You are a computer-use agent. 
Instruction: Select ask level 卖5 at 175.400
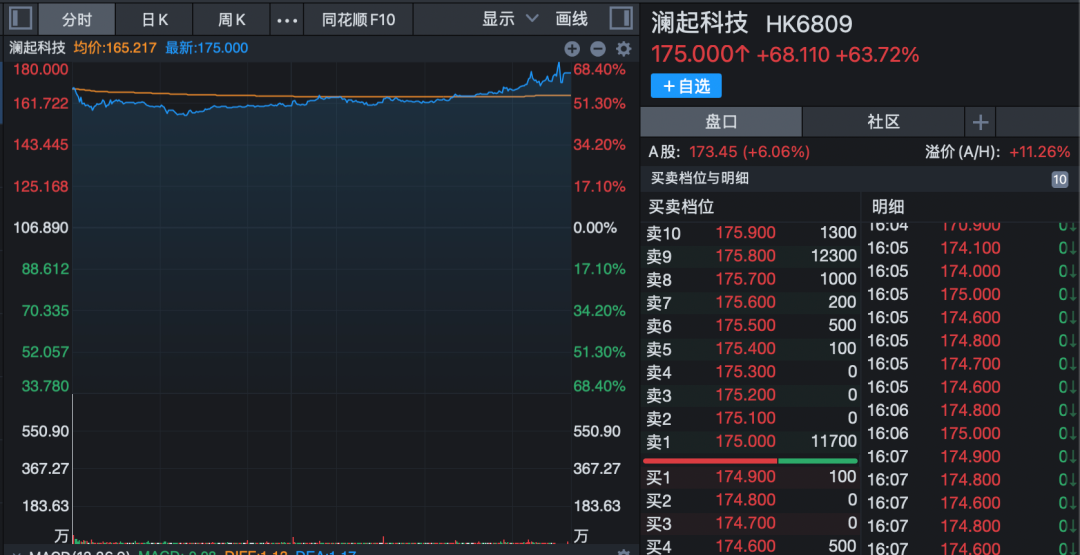[751, 348]
